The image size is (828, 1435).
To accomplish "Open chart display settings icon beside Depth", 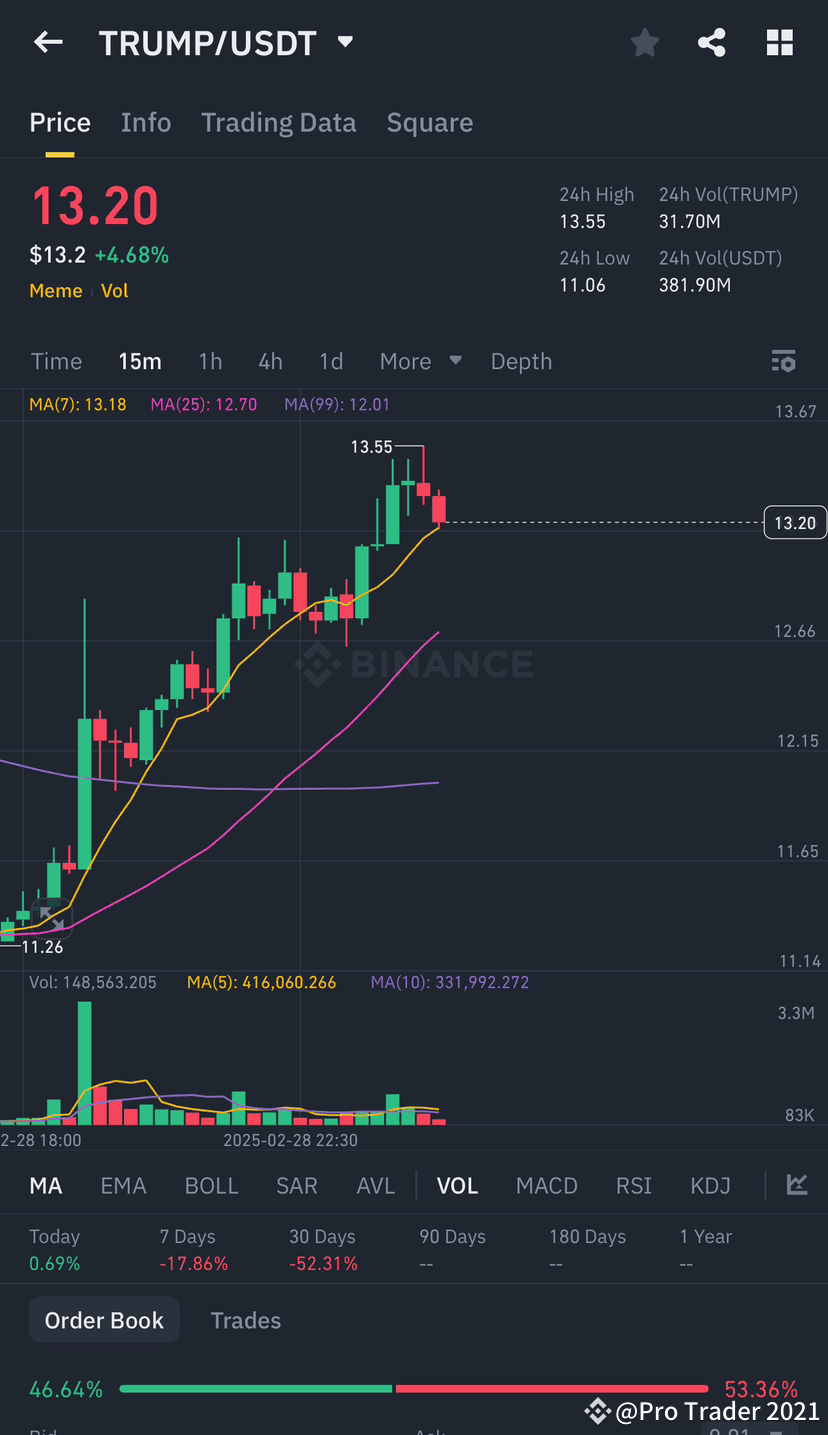I will pos(784,361).
